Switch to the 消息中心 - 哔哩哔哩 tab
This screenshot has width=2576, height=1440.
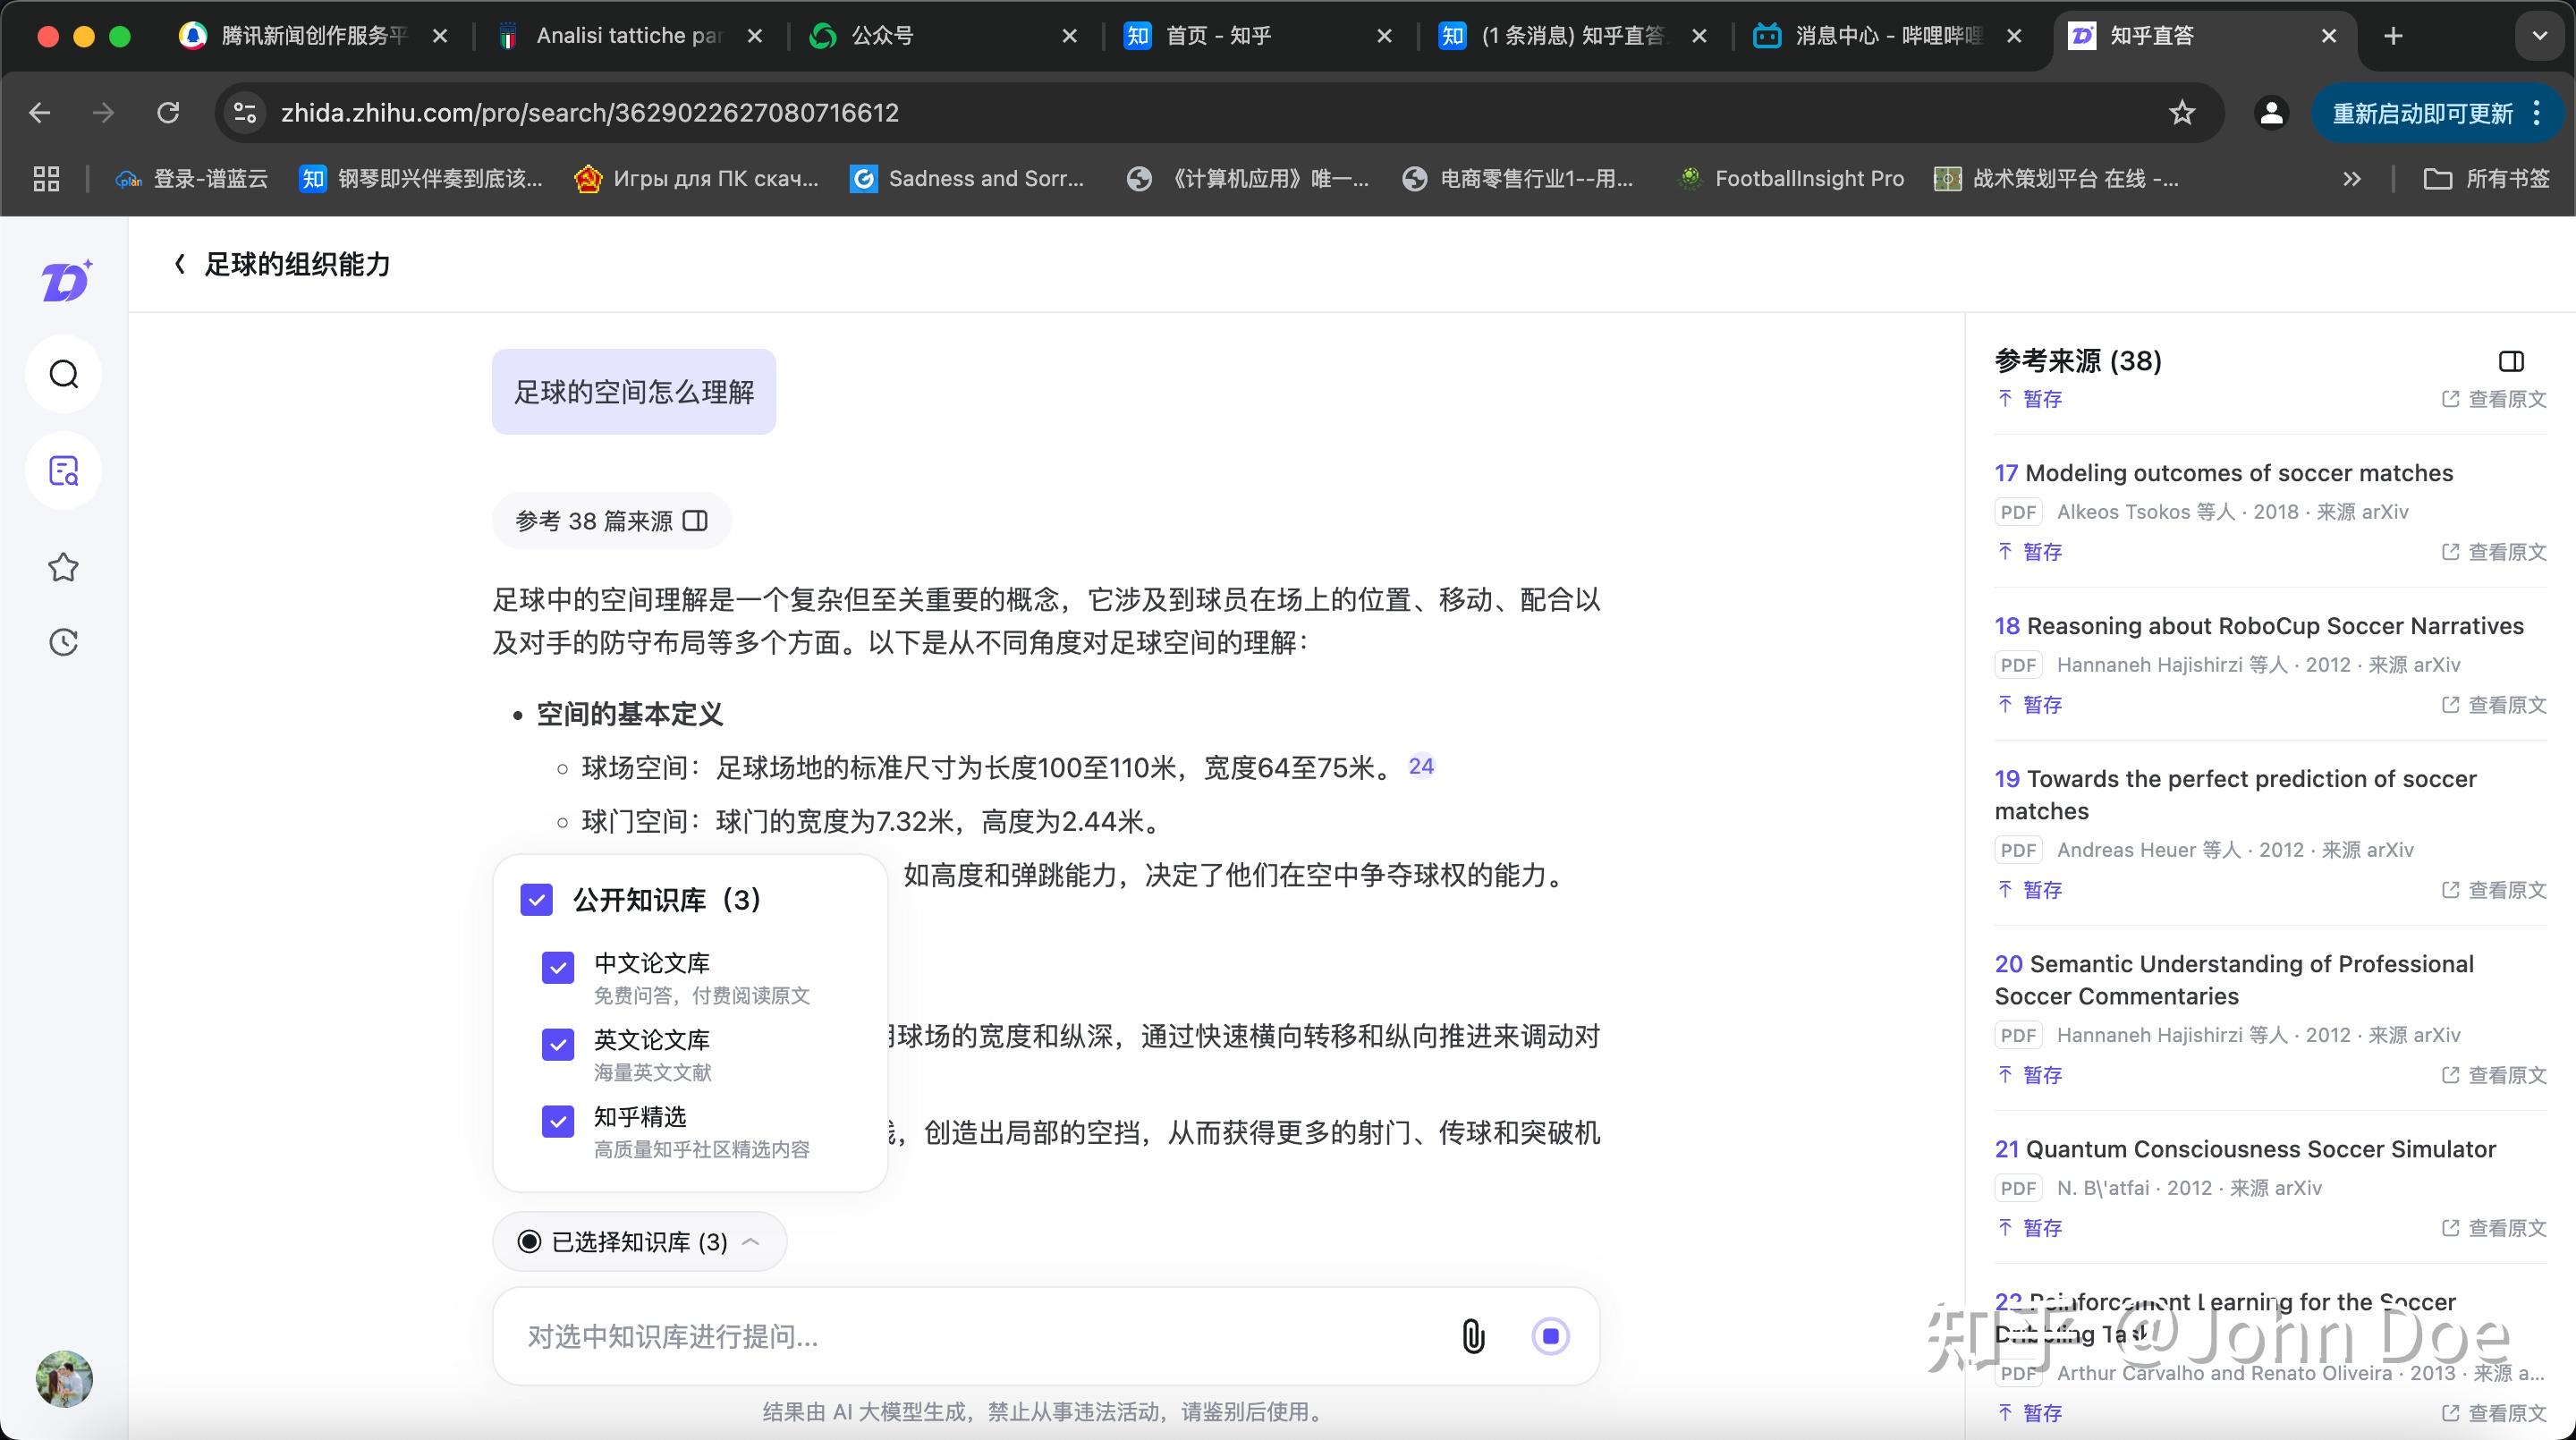pyautogui.click(x=1885, y=36)
